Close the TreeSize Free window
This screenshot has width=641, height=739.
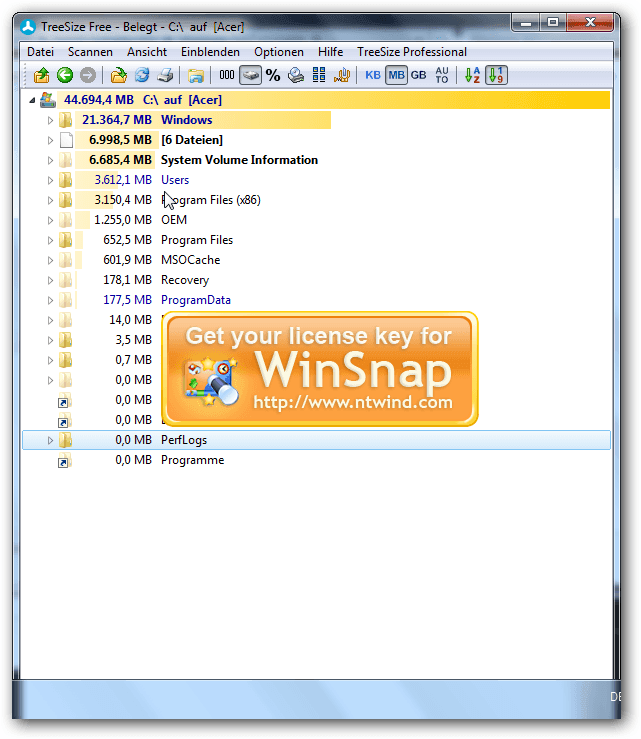click(590, 23)
